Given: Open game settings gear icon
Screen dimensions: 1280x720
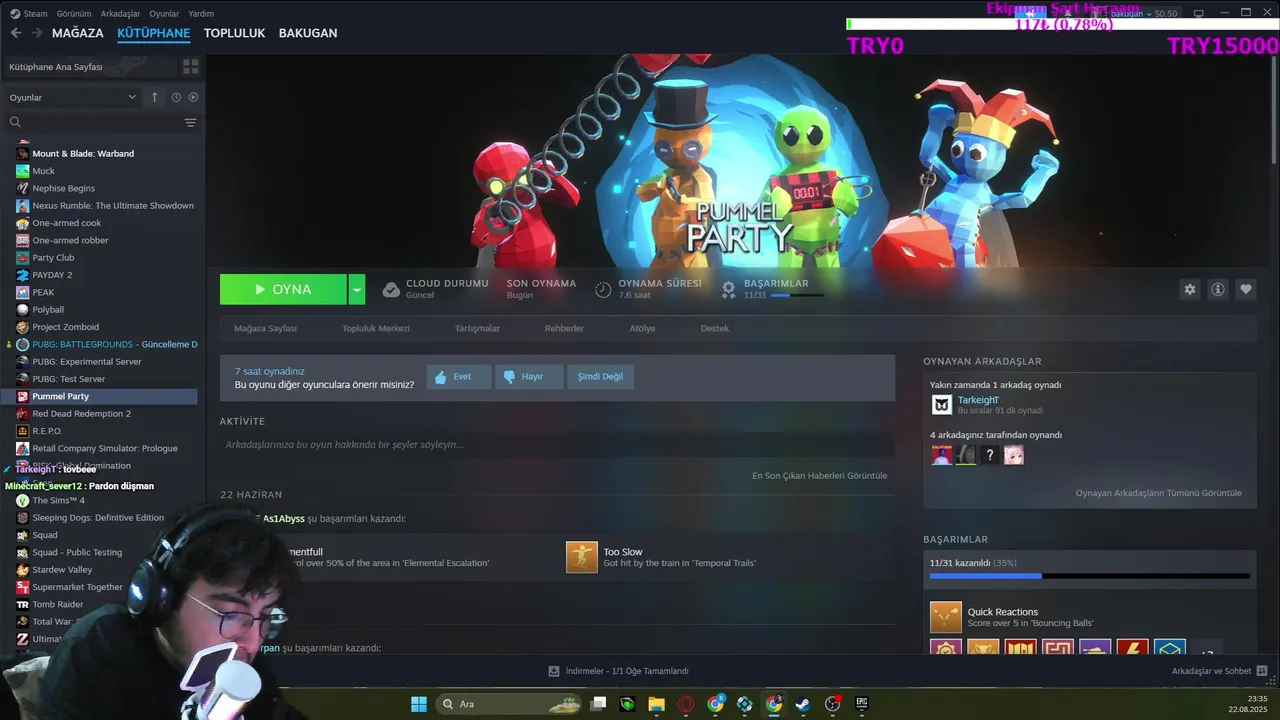Looking at the screenshot, I should point(1190,289).
